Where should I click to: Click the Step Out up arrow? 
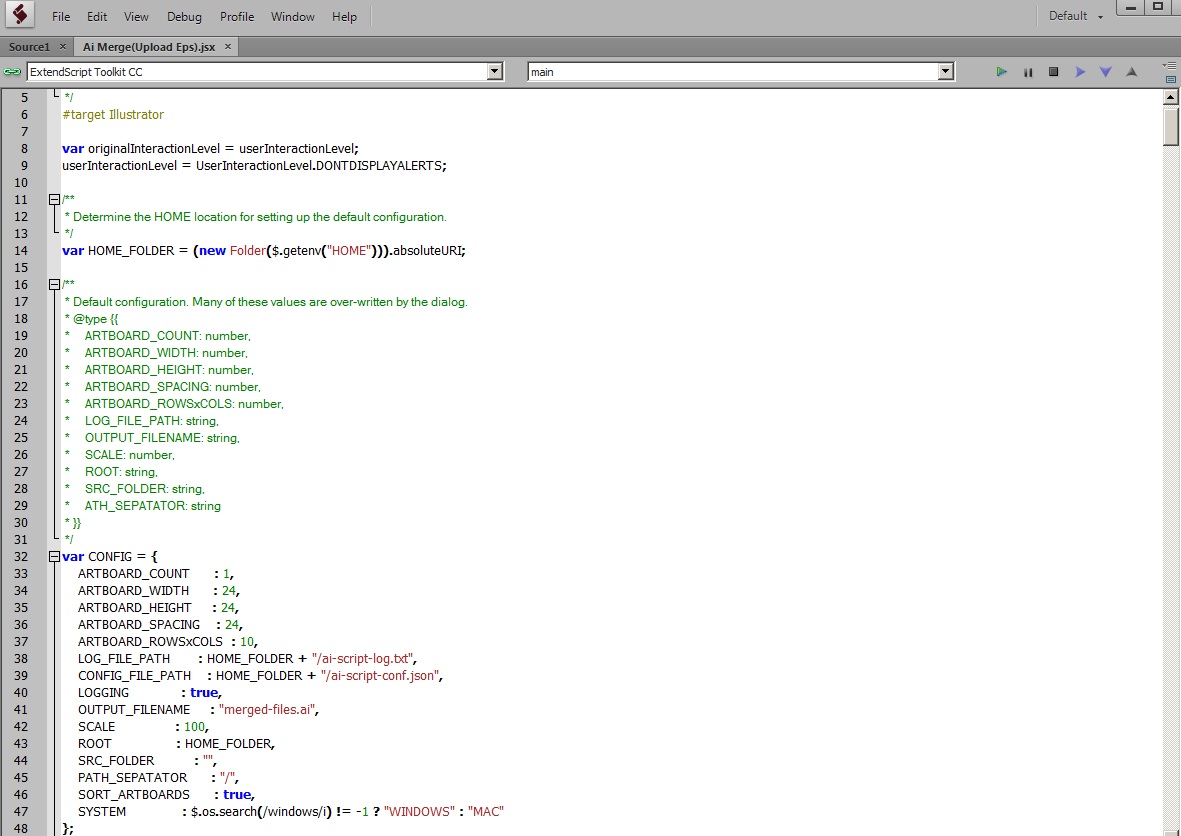click(1131, 72)
